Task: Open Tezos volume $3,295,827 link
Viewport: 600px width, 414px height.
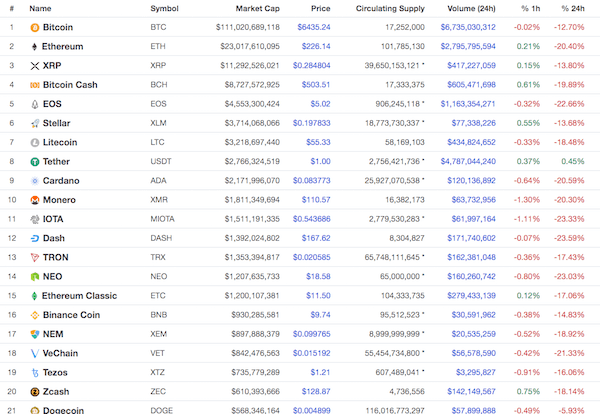Action: (476, 372)
